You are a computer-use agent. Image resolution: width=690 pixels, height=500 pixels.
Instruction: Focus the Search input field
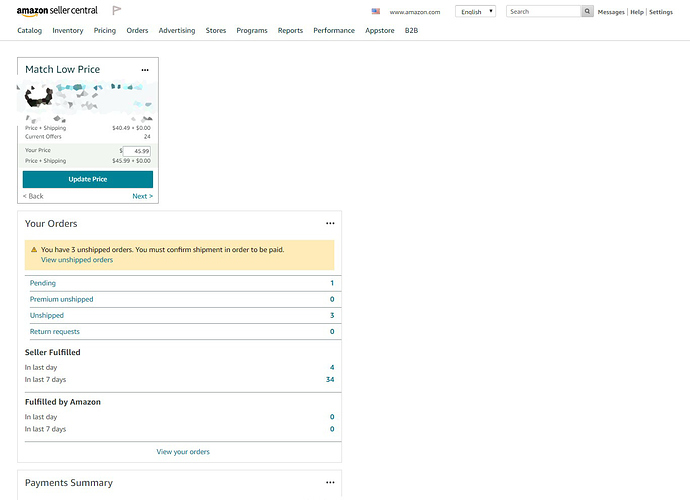(x=543, y=11)
